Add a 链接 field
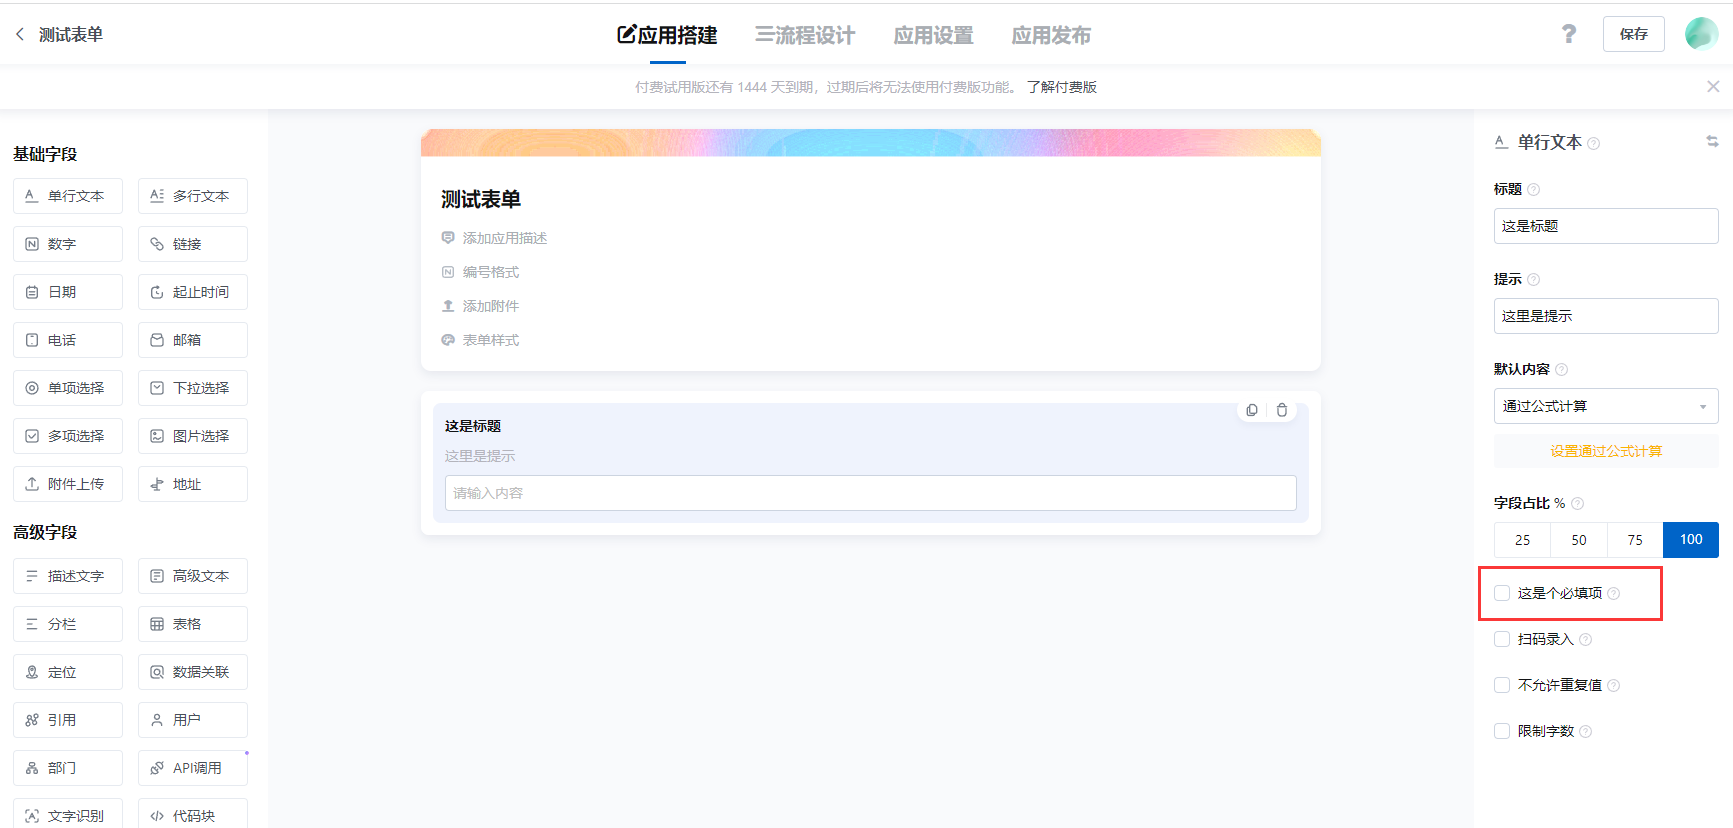This screenshot has width=1733, height=828. pyautogui.click(x=193, y=244)
